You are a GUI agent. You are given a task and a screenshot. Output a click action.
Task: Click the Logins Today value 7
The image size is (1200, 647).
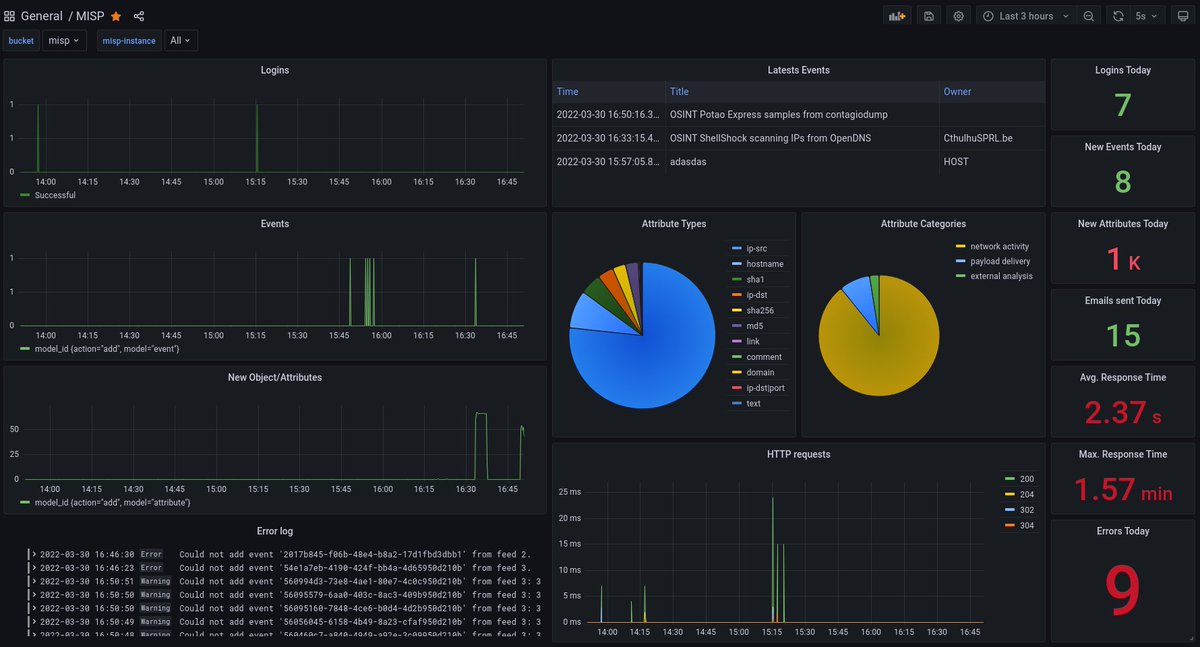tap(1124, 106)
